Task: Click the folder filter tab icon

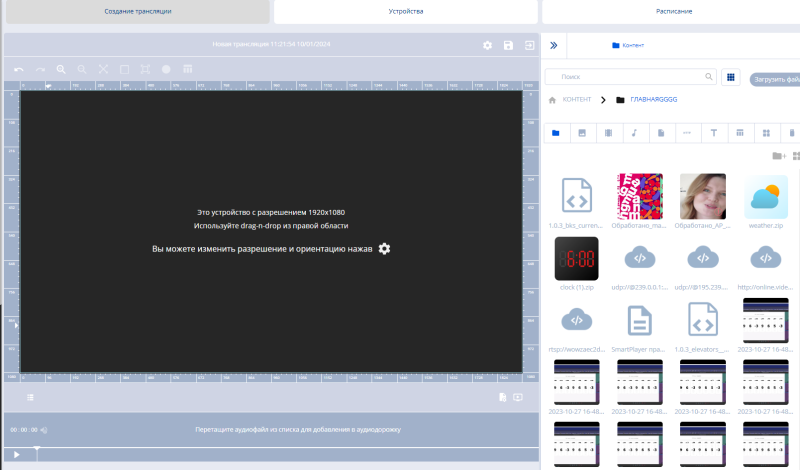Action: click(x=555, y=132)
